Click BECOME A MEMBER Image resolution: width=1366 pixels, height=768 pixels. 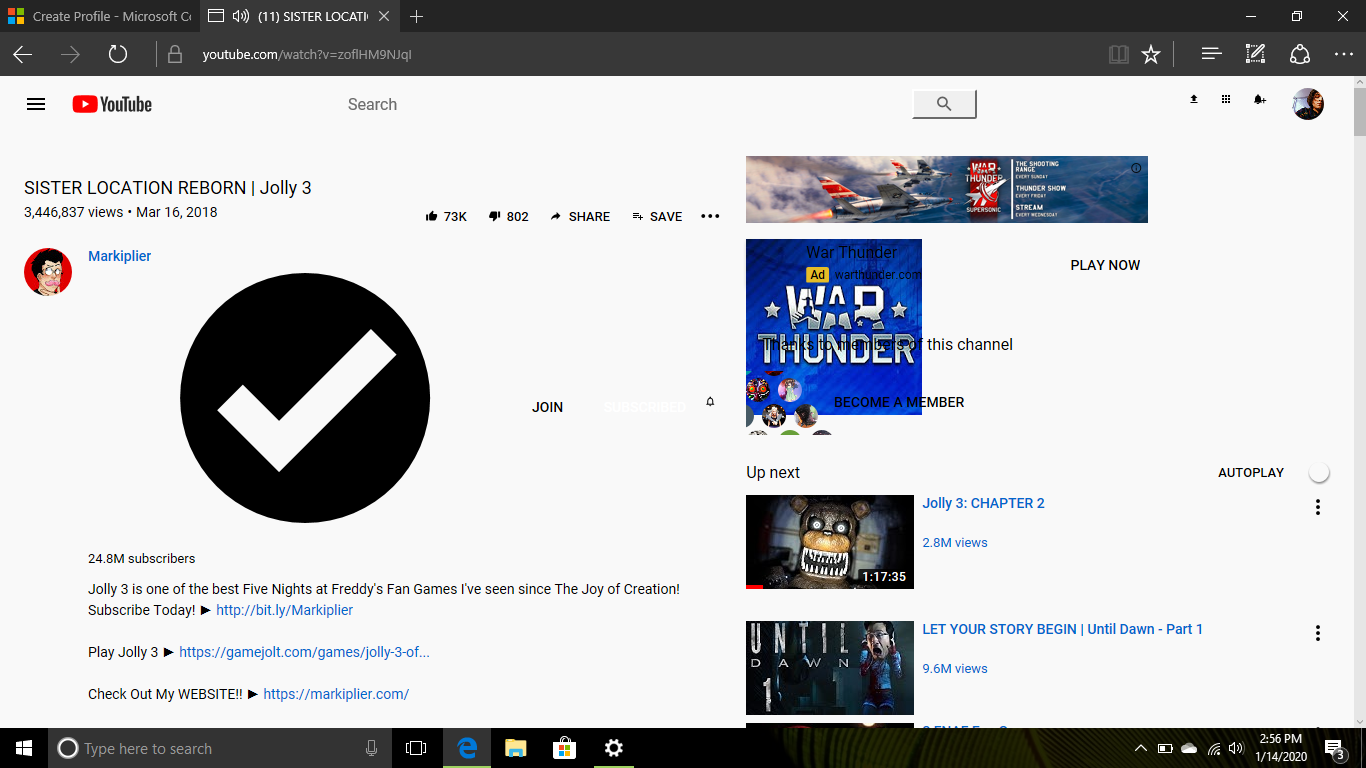click(899, 402)
